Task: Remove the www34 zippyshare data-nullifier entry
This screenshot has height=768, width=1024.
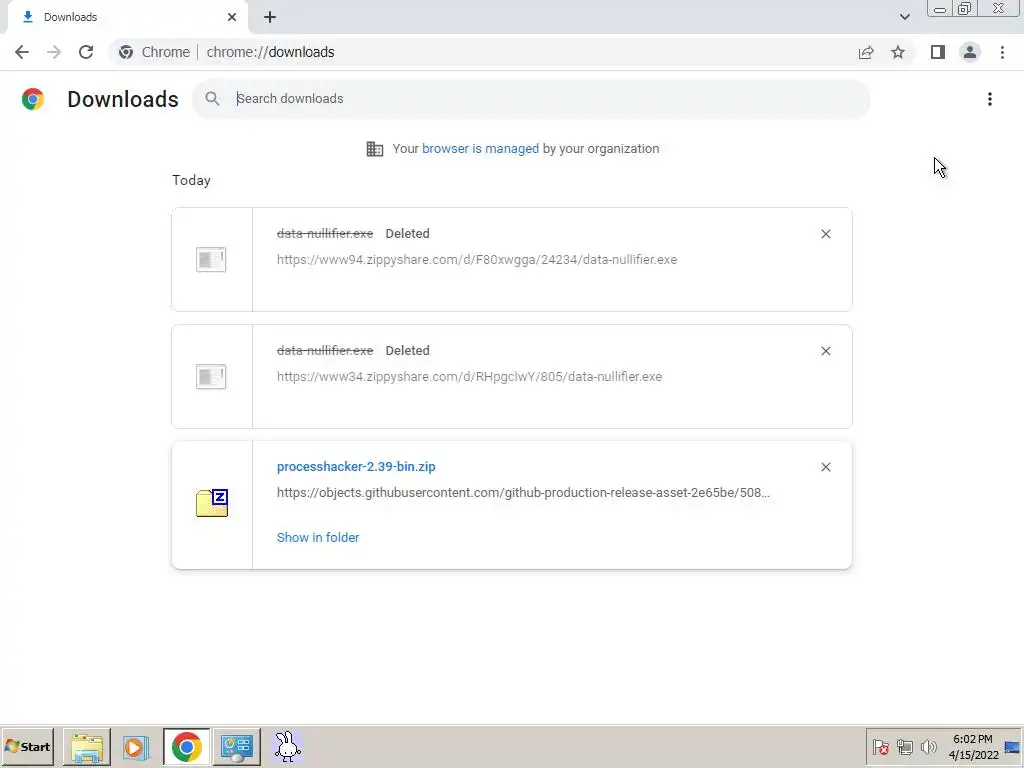Action: pos(825,351)
